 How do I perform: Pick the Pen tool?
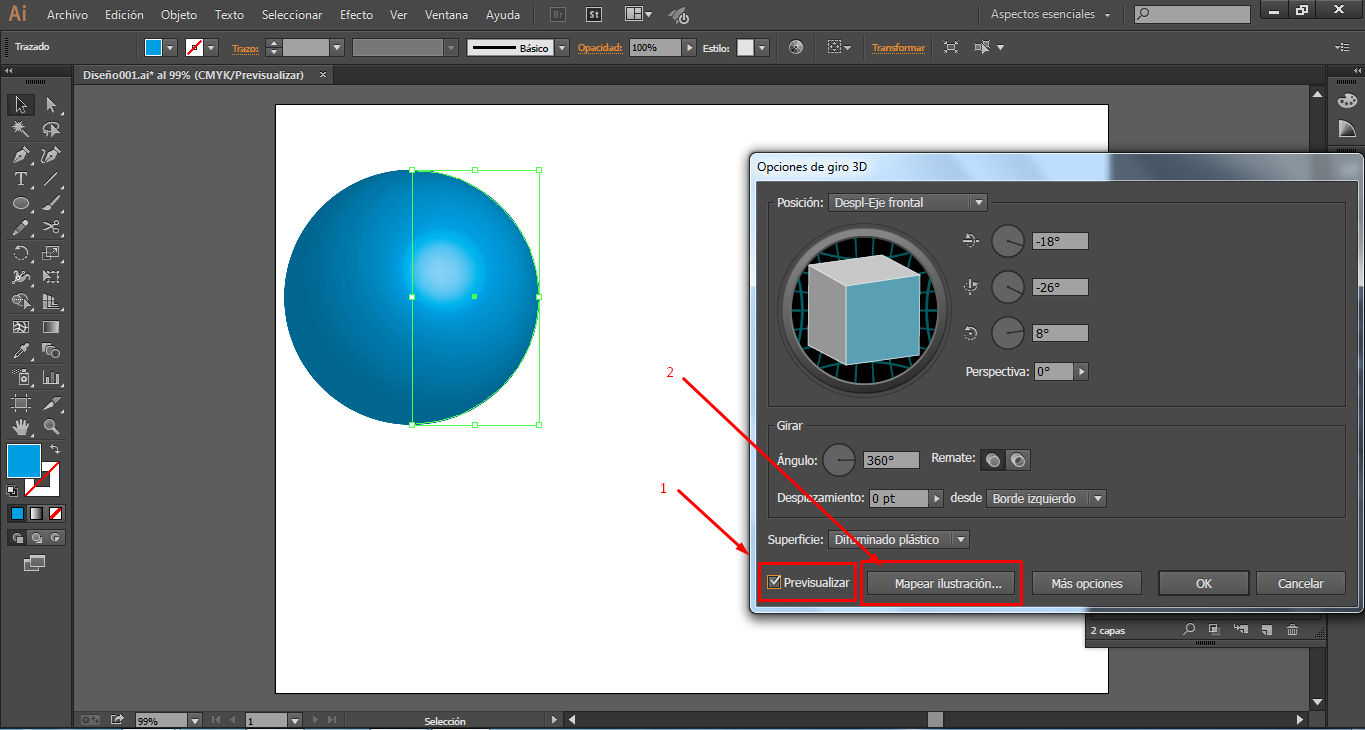click(20, 155)
